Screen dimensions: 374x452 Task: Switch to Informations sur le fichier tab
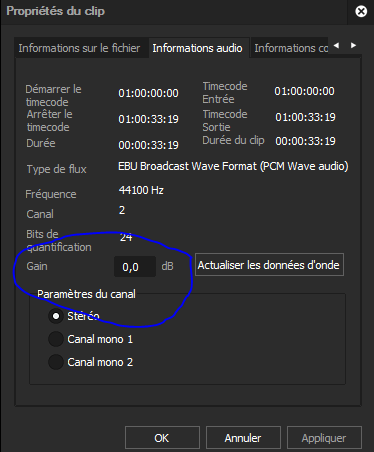tap(79, 48)
